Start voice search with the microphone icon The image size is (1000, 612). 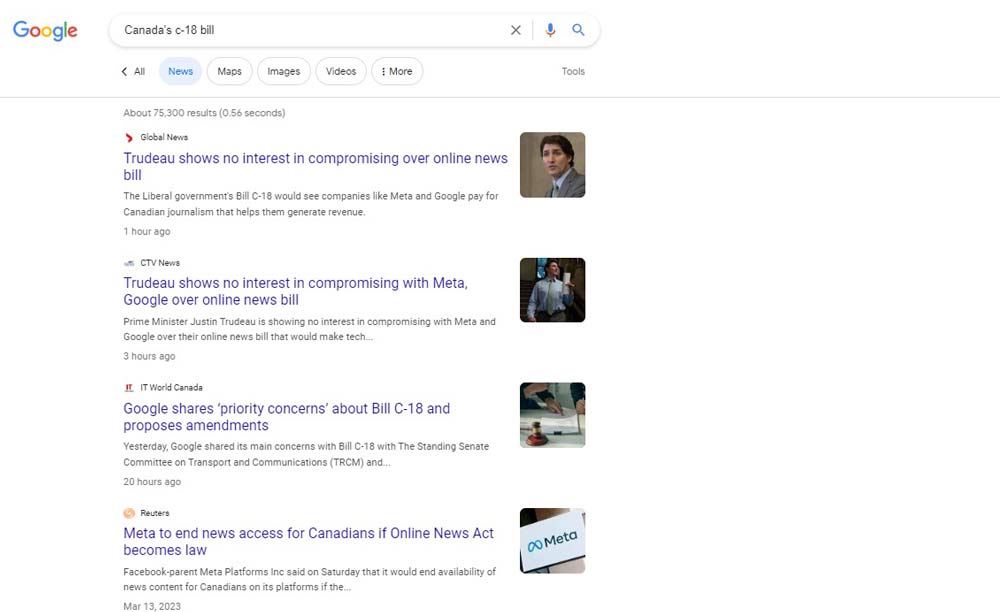pos(550,30)
